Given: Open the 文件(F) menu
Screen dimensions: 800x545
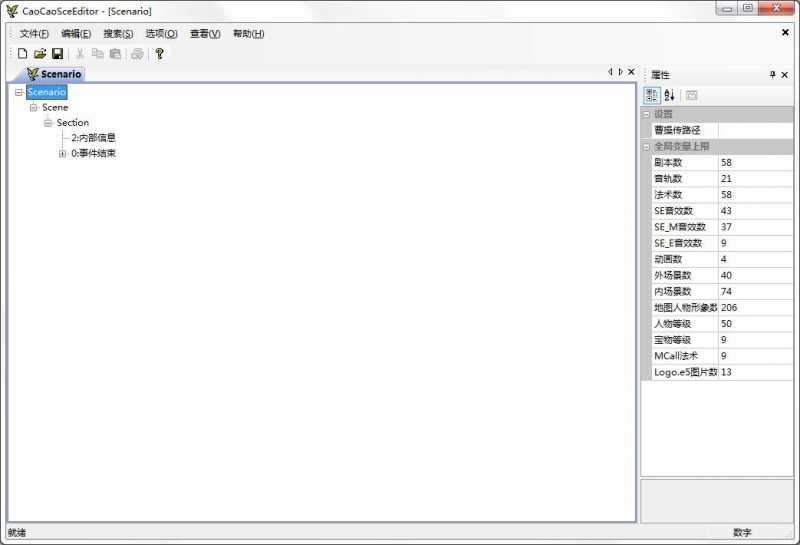Looking at the screenshot, I should coord(34,33).
